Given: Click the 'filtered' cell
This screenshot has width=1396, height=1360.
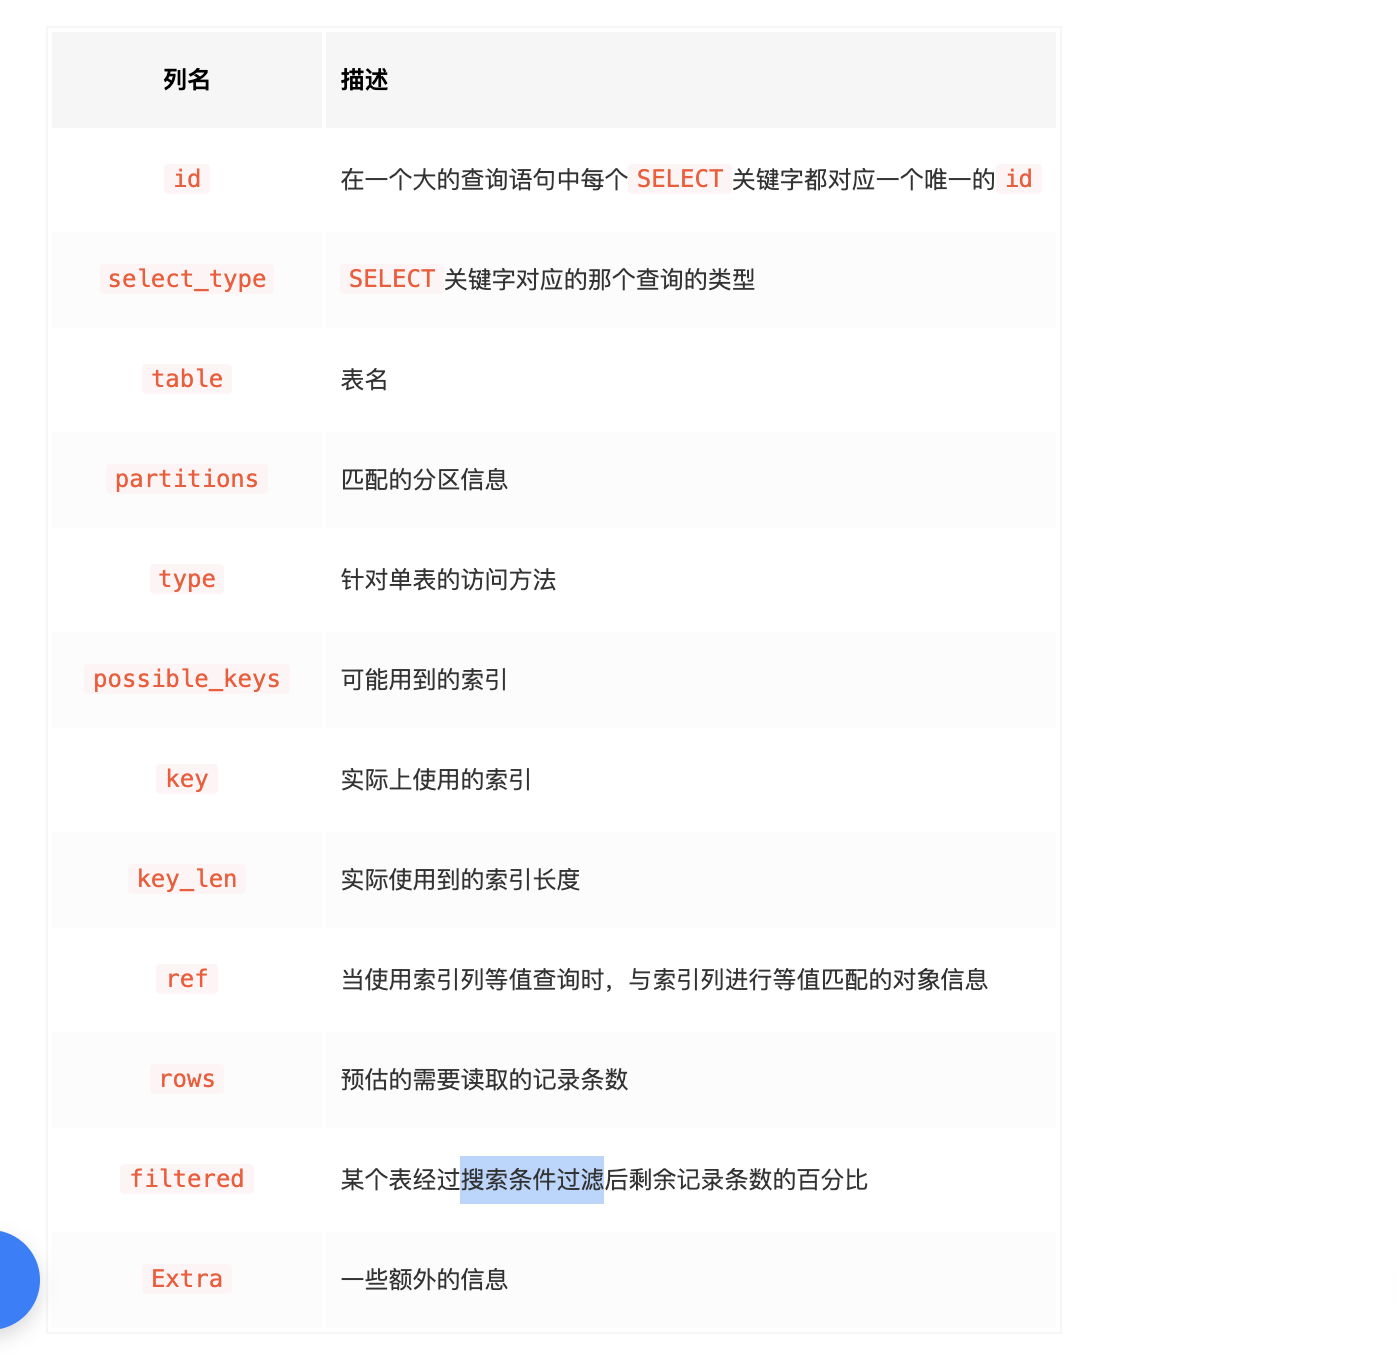Looking at the screenshot, I should coord(187,1179).
